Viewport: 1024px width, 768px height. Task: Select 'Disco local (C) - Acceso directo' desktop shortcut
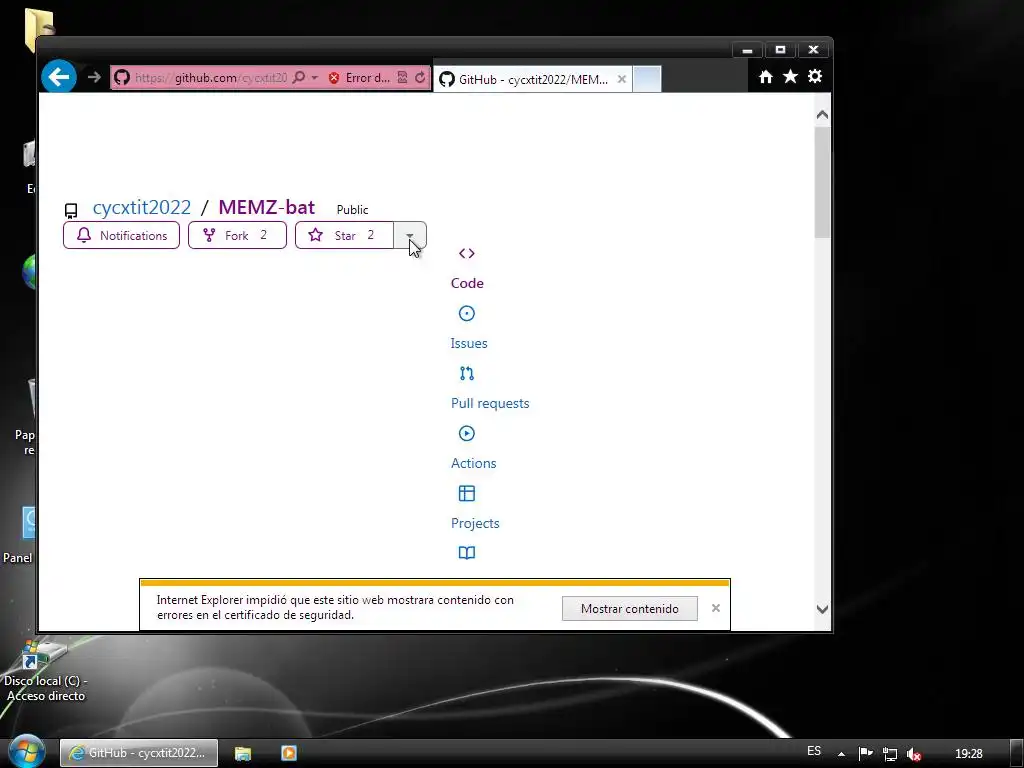click(x=46, y=673)
